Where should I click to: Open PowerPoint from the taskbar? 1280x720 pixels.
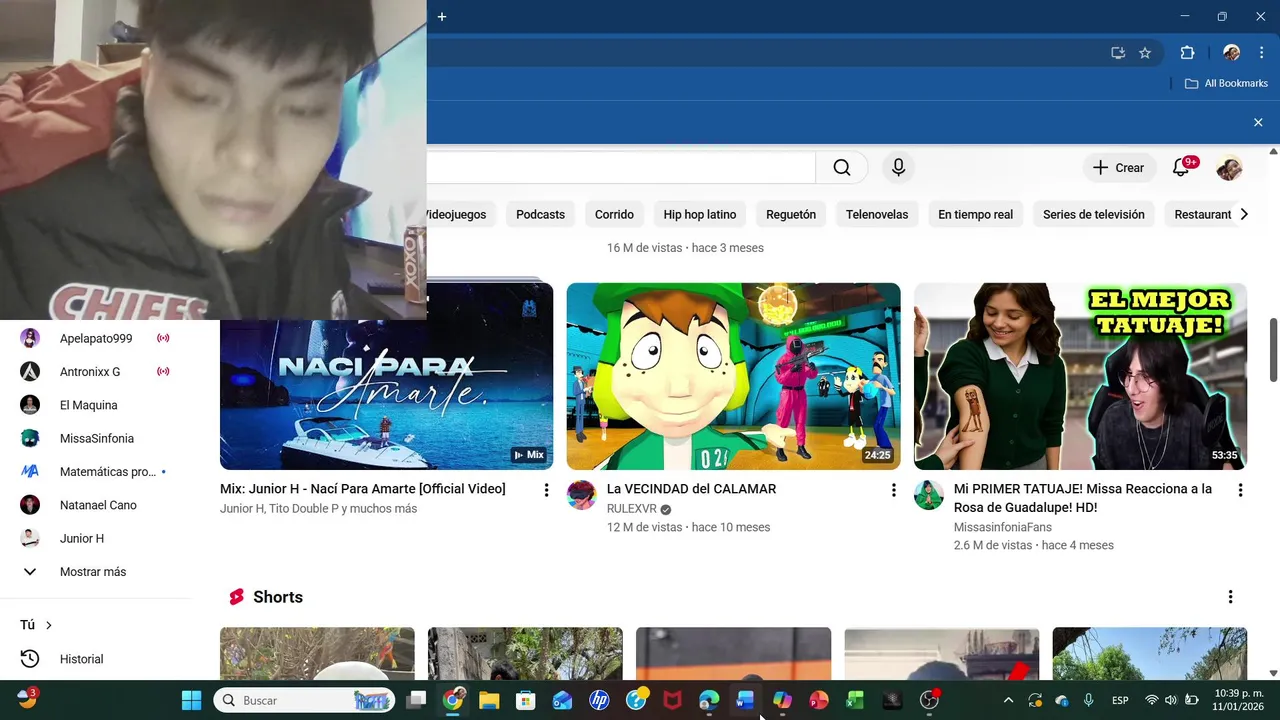pos(818,700)
